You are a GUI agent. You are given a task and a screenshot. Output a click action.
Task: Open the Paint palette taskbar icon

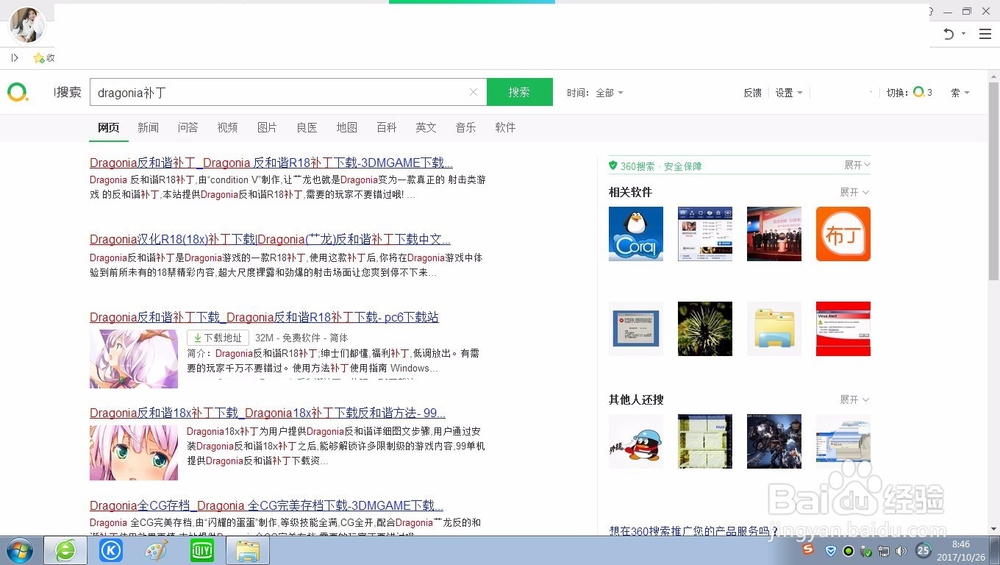click(x=156, y=550)
